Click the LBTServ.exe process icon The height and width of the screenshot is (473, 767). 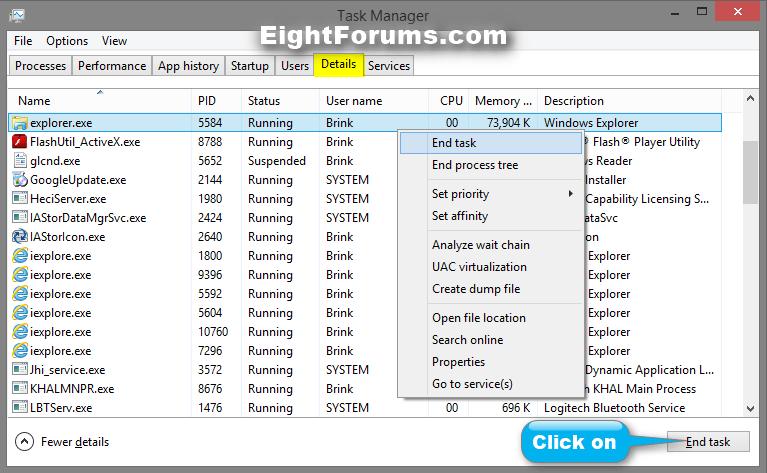pos(20,407)
